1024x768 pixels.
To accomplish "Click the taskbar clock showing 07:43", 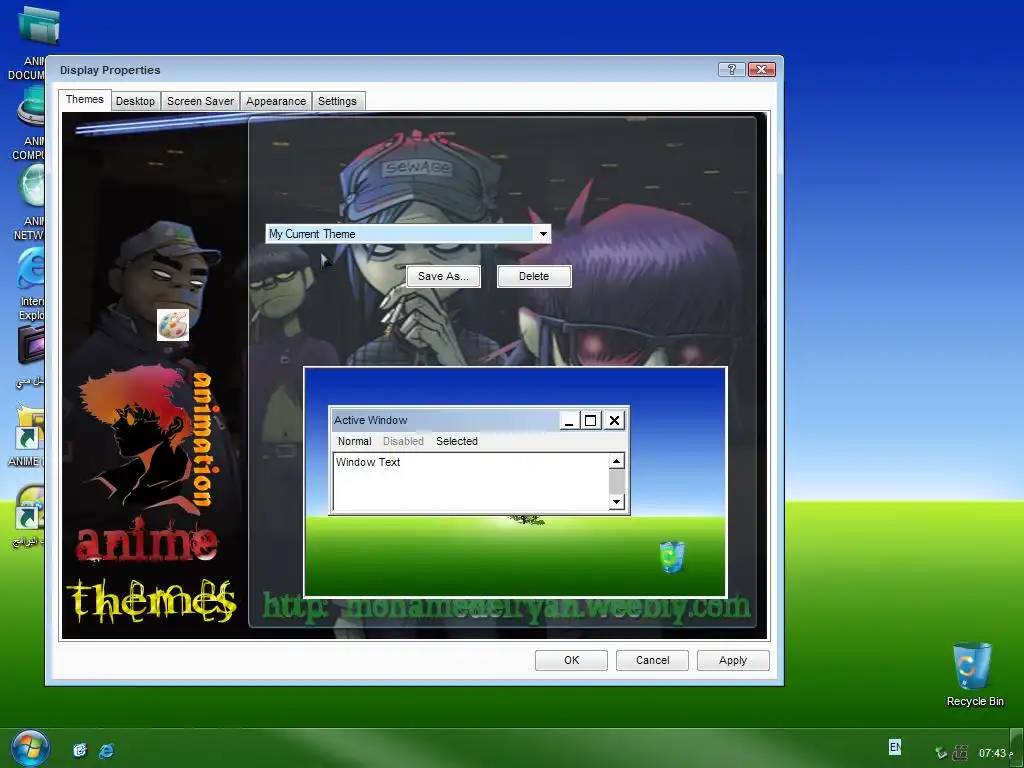I will (x=992, y=753).
